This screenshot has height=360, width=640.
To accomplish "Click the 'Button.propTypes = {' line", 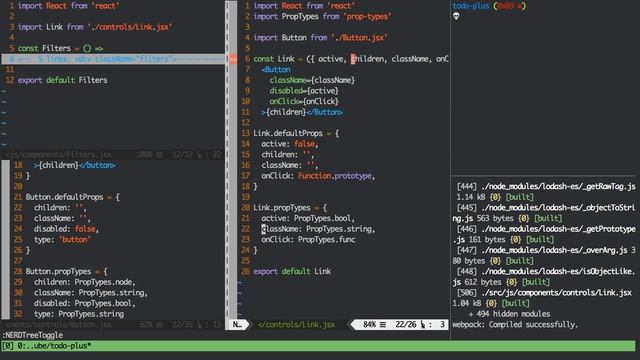I will 67,271.
